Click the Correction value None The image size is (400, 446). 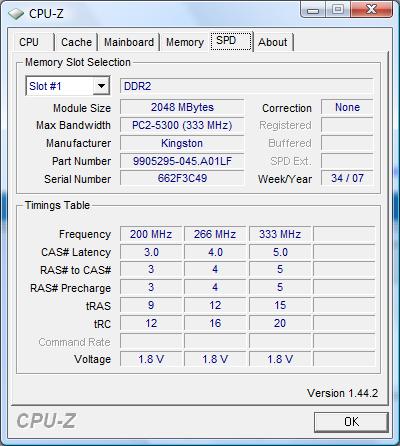[347, 107]
